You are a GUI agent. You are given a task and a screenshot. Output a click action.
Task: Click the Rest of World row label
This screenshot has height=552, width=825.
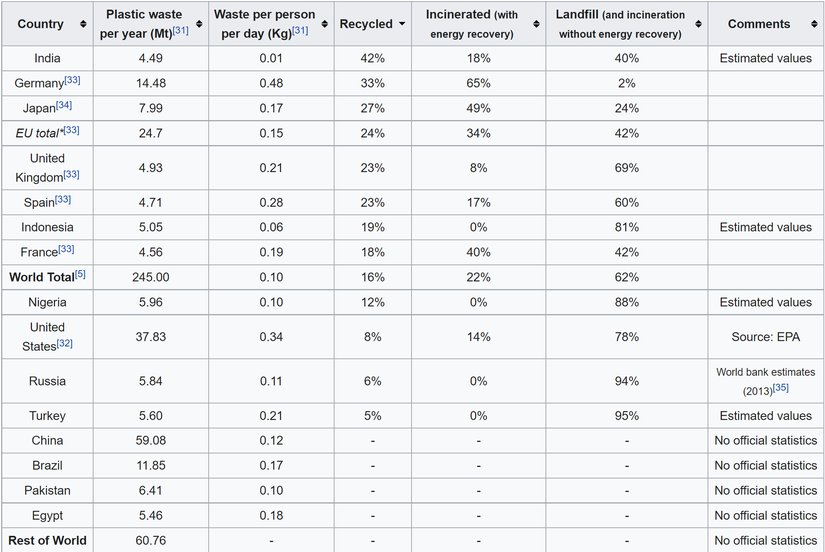point(47,540)
